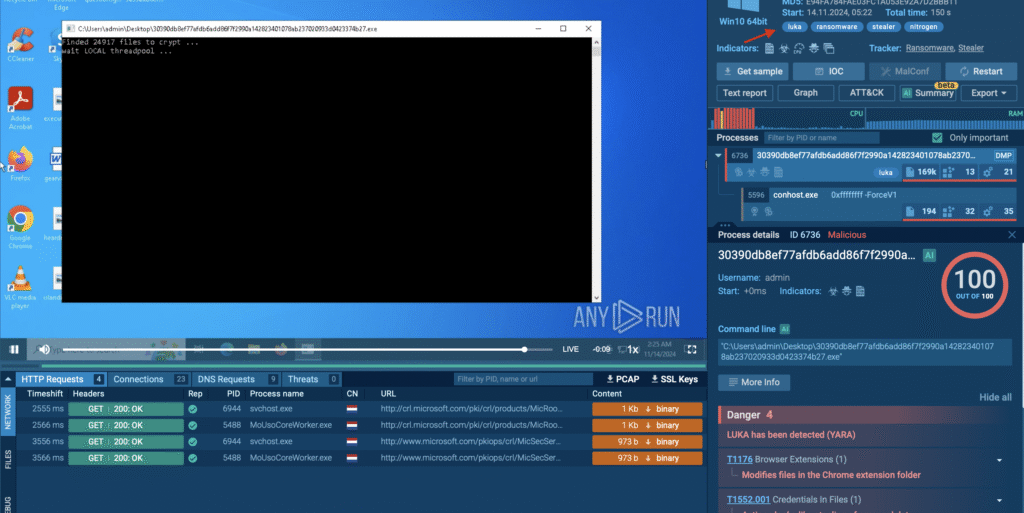This screenshot has width=1024, height=513.
Task: Click the spy/stealer indicator icon in the header
Action: (x=814, y=48)
